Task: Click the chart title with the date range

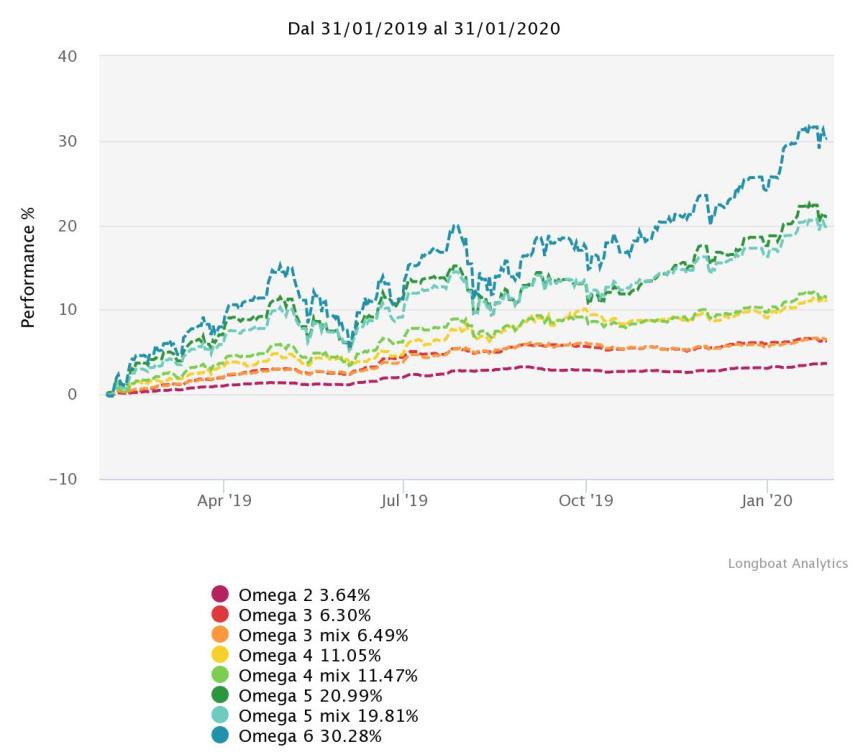Action: 423,29
